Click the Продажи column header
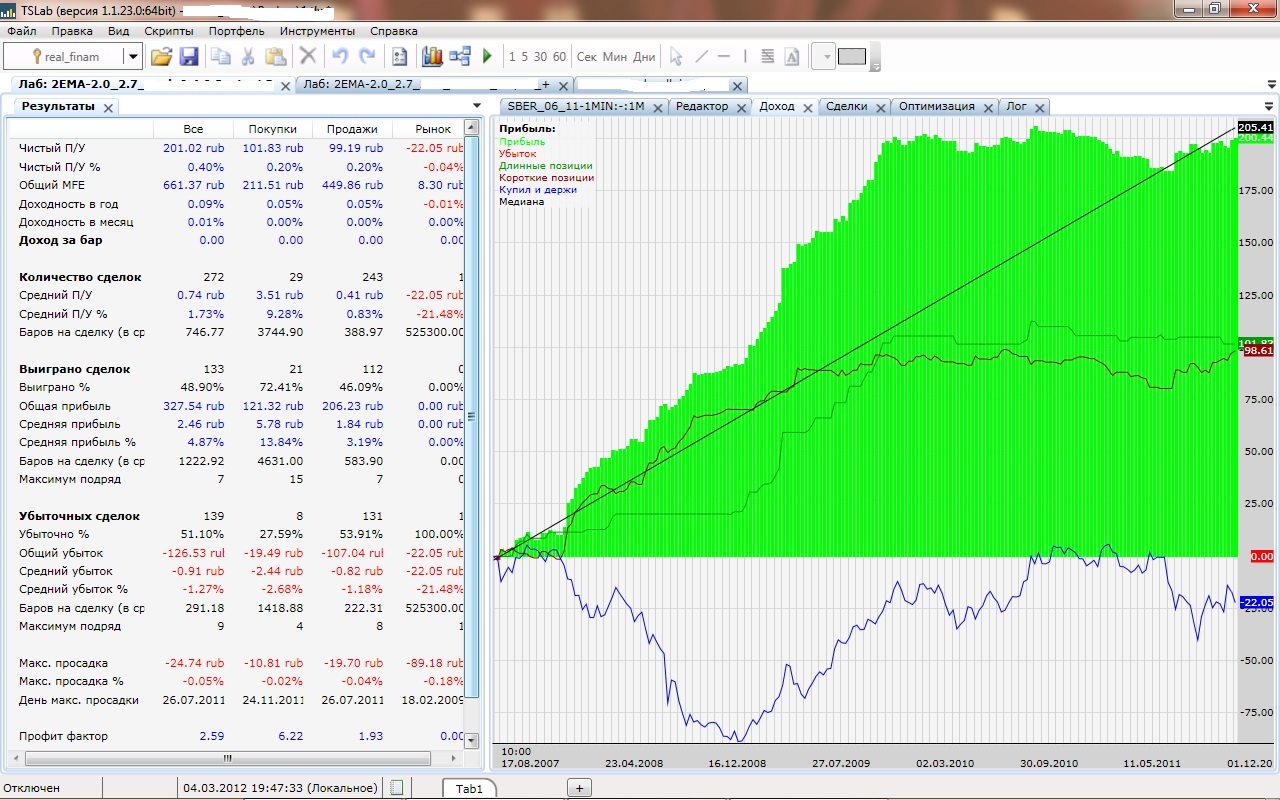Viewport: 1280px width, 800px height. click(x=352, y=129)
